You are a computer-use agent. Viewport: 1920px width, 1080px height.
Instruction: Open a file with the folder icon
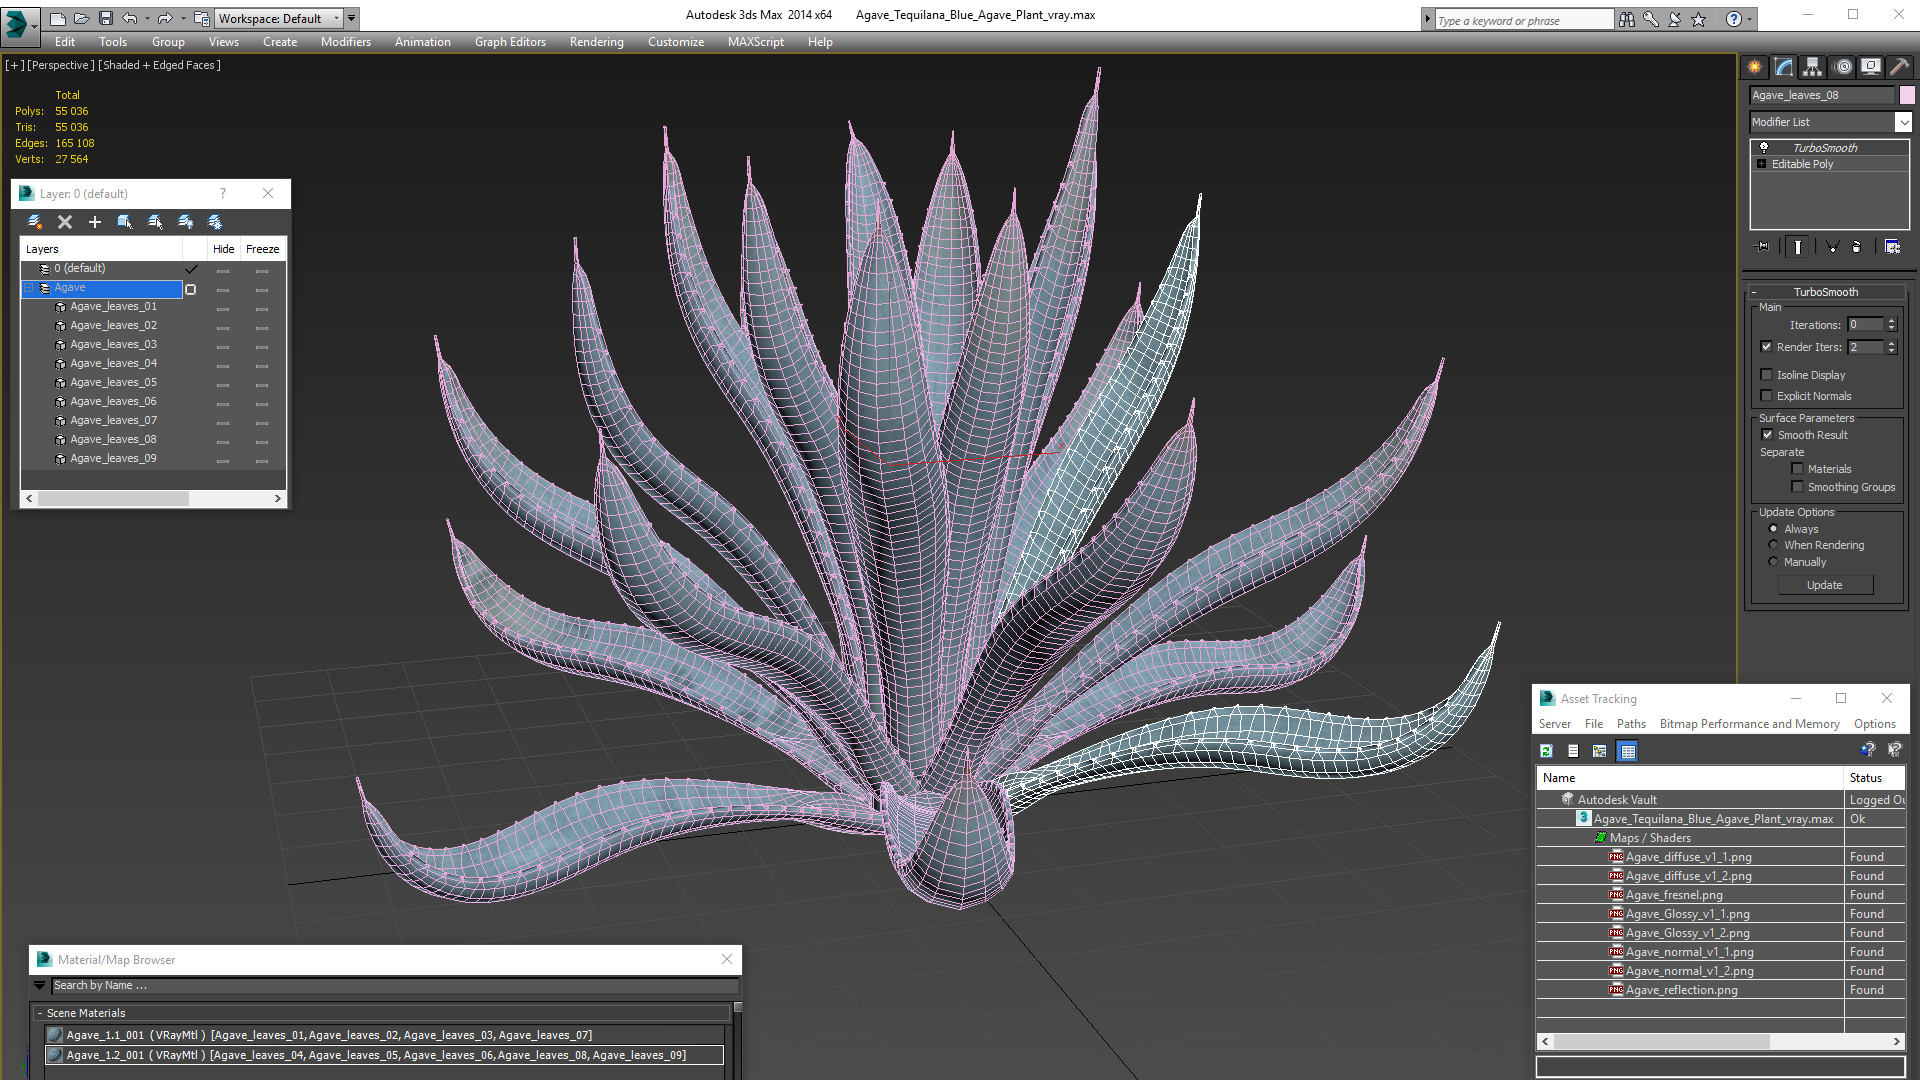[82, 18]
